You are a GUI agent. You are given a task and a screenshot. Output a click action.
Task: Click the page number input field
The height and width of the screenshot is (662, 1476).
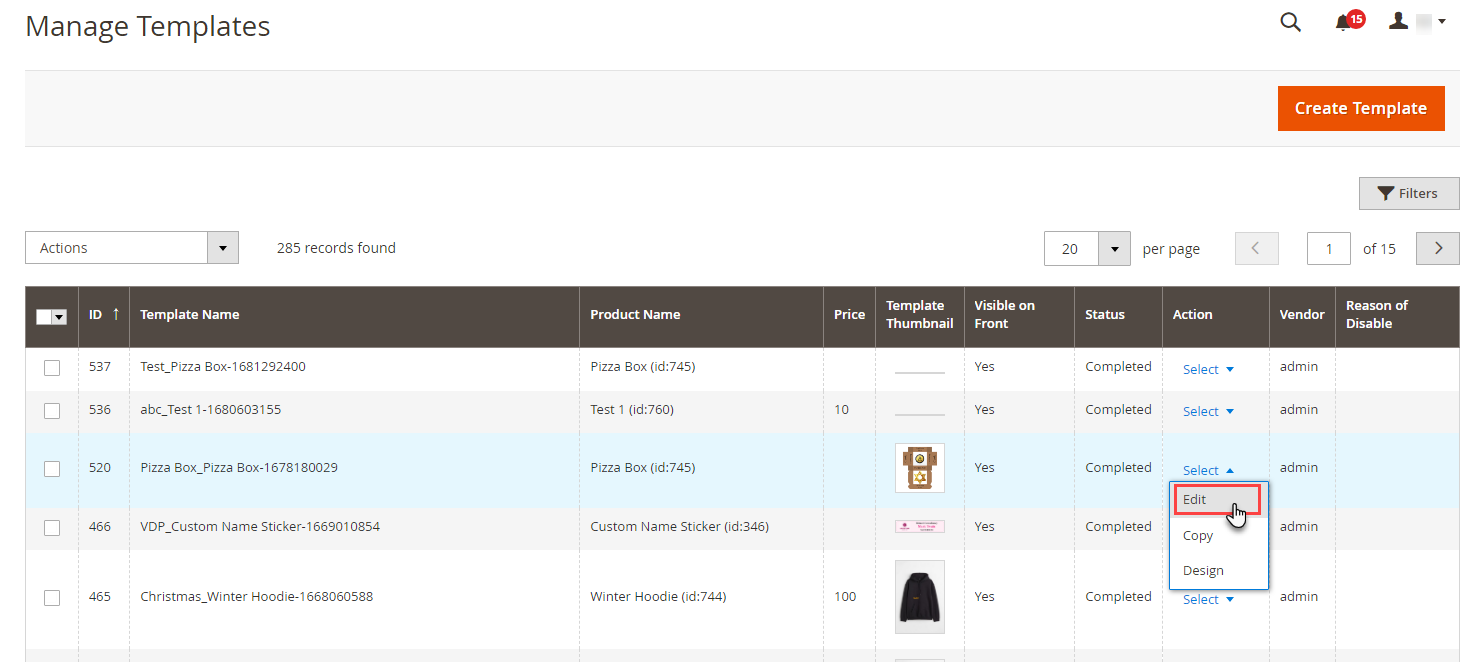(x=1328, y=248)
